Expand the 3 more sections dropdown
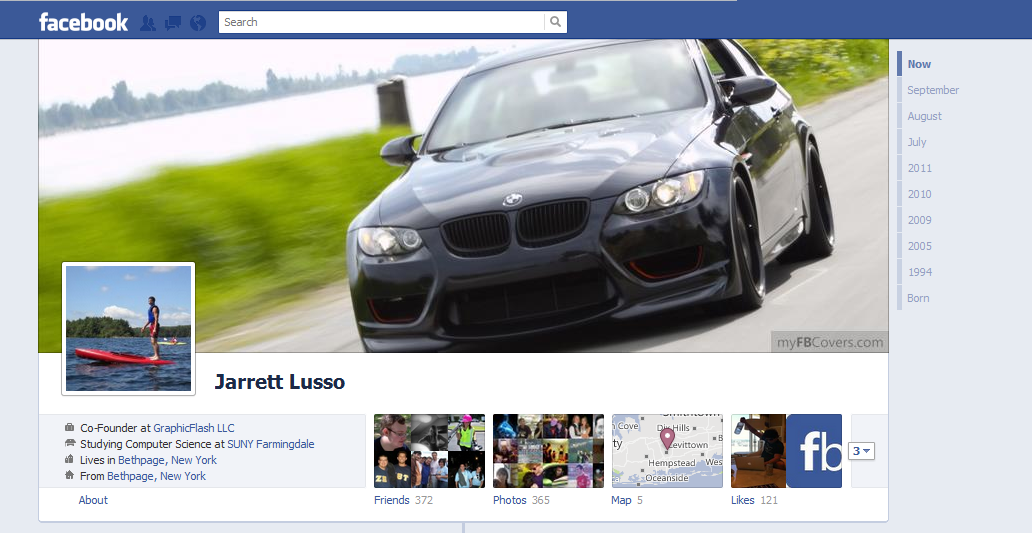Screen dimensions: 1032x533 (x=861, y=451)
